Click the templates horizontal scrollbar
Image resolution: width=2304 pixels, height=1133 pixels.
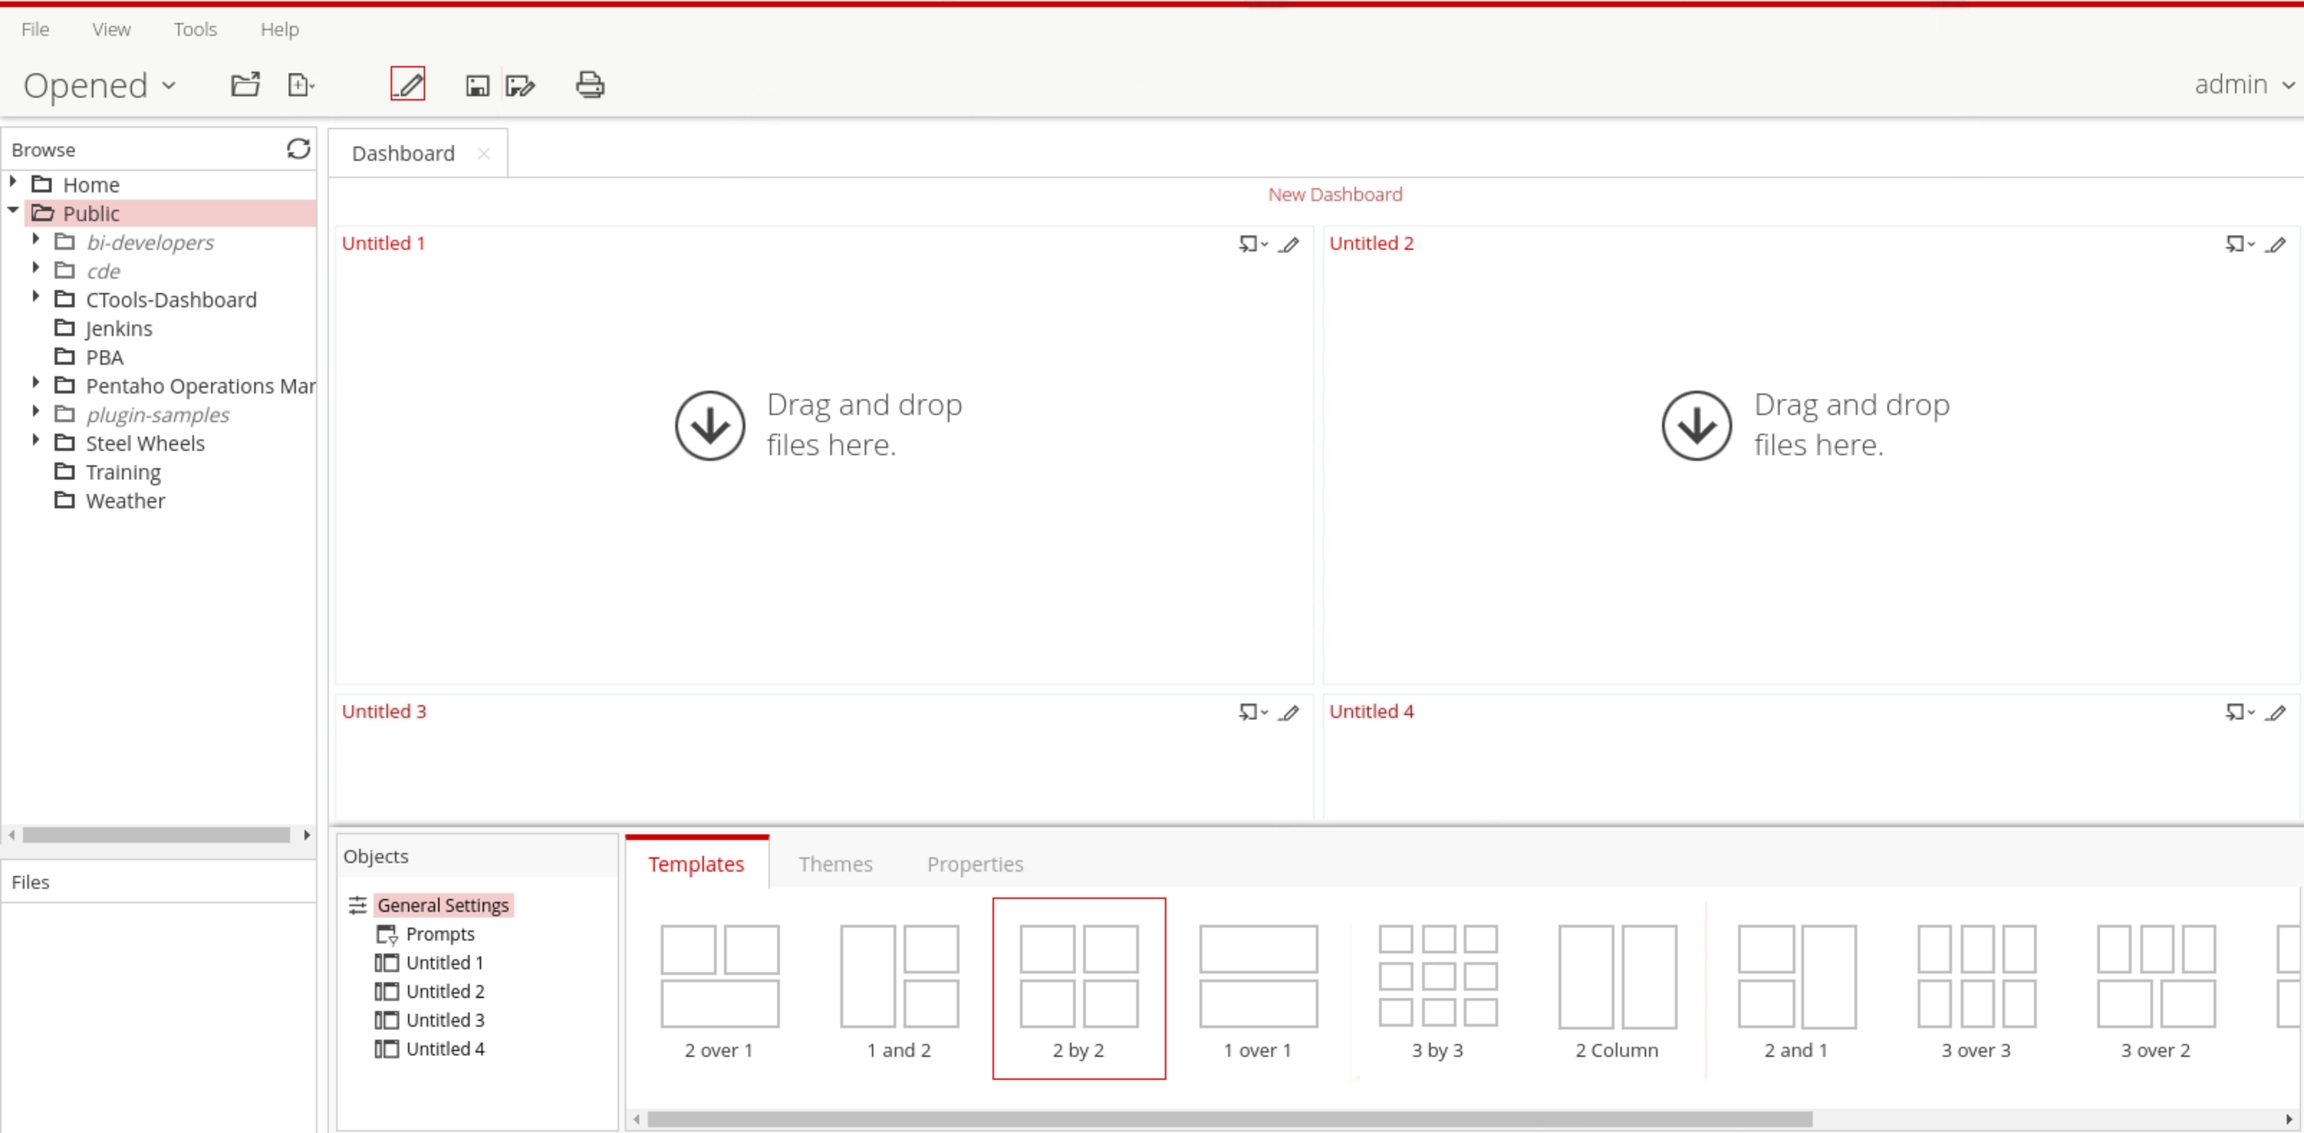[1230, 1119]
